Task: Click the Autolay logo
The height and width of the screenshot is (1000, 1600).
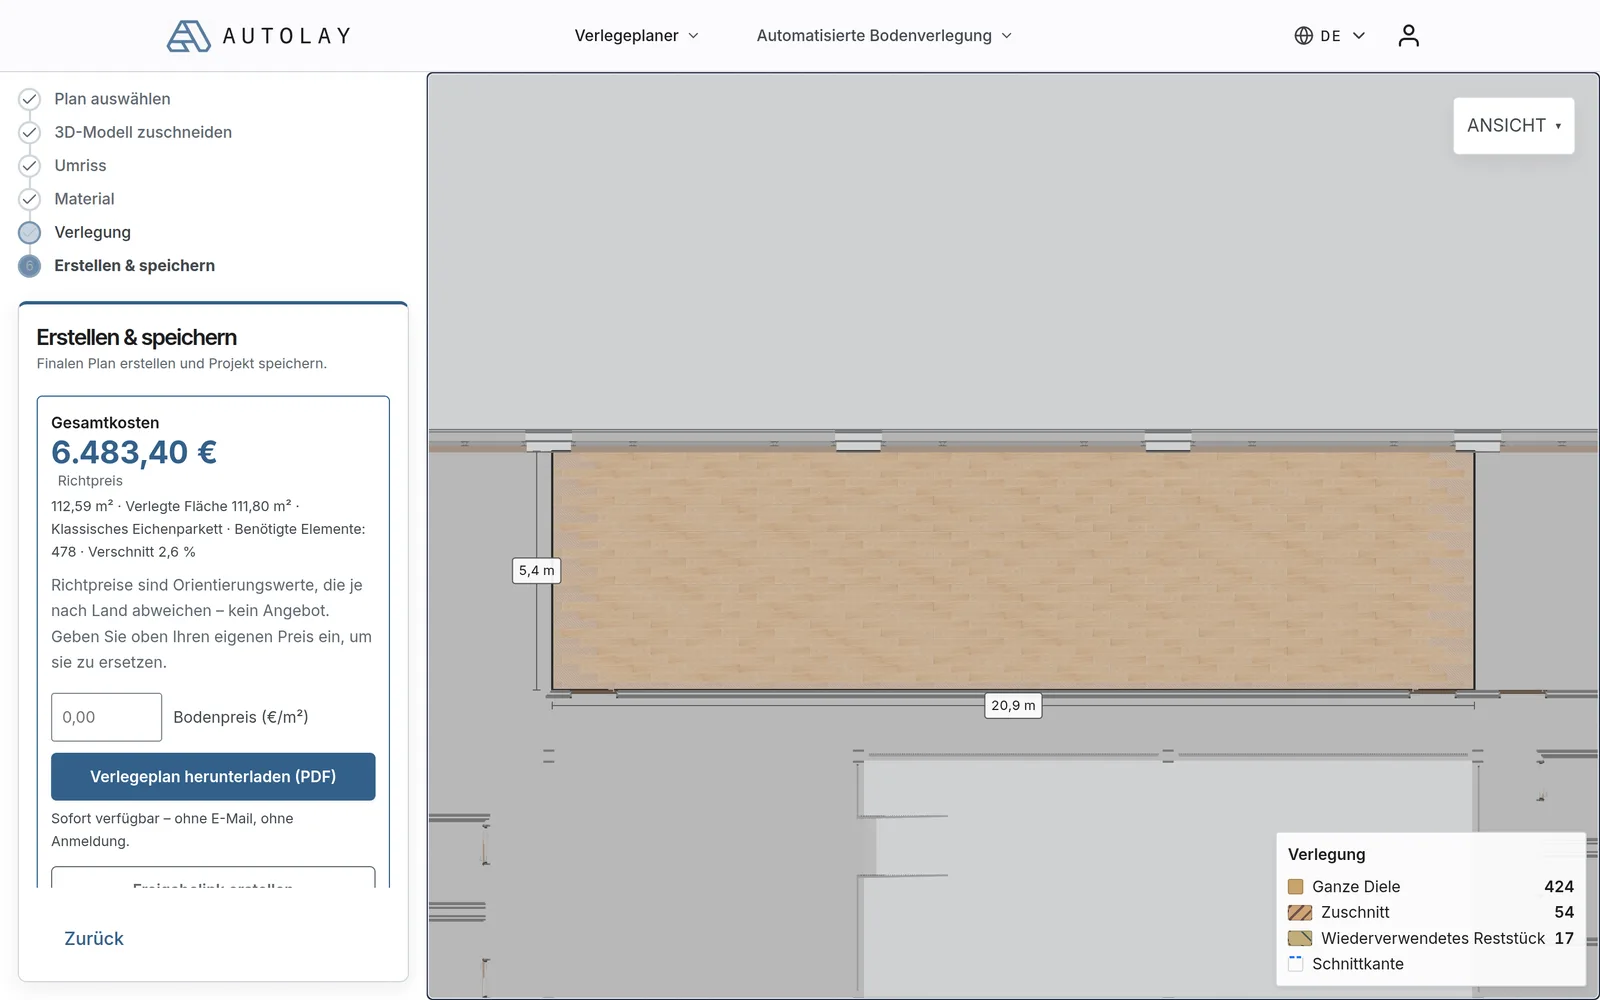Action: [x=259, y=36]
